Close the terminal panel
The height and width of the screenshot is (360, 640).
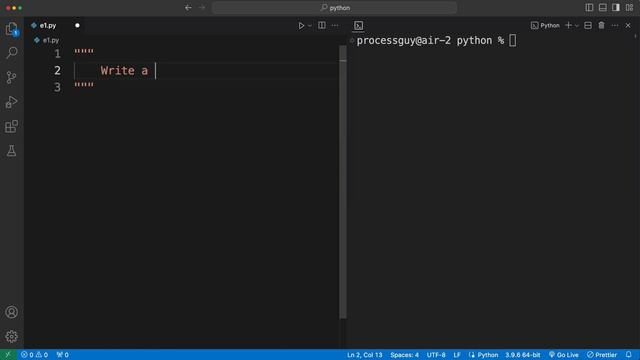(628, 25)
